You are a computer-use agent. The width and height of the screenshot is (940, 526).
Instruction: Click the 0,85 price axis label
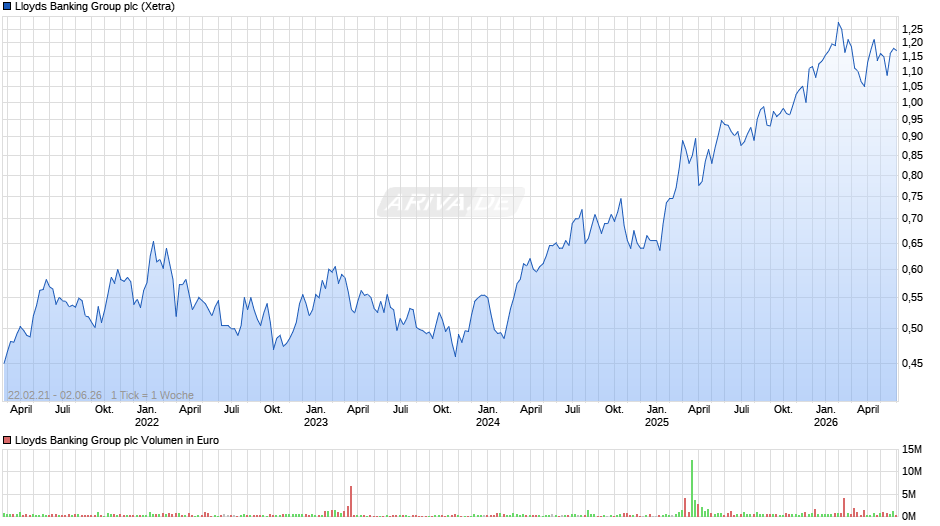point(912,156)
